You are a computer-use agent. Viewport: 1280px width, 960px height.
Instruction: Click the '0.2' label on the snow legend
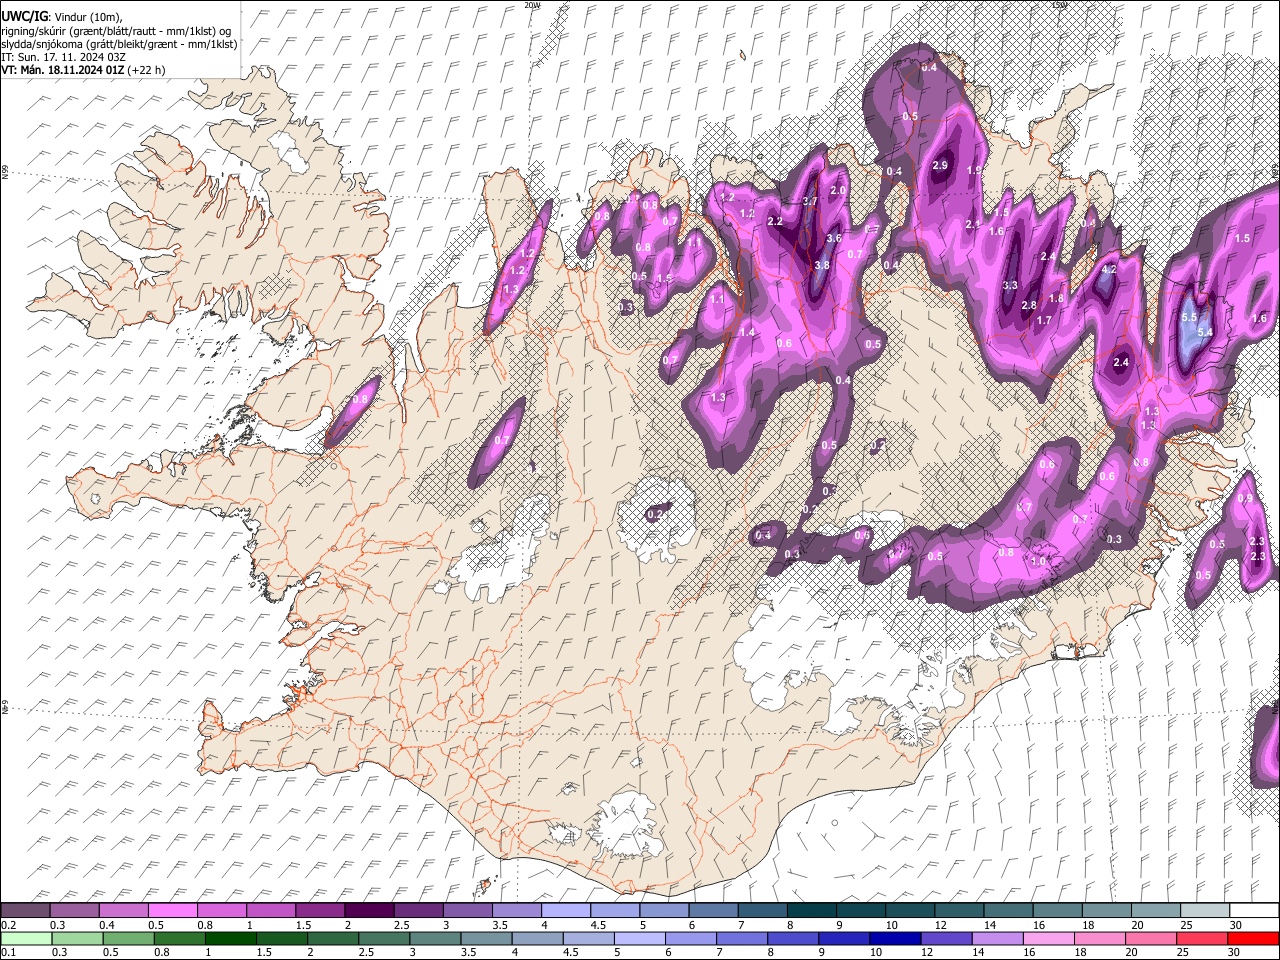pyautogui.click(x=7, y=925)
